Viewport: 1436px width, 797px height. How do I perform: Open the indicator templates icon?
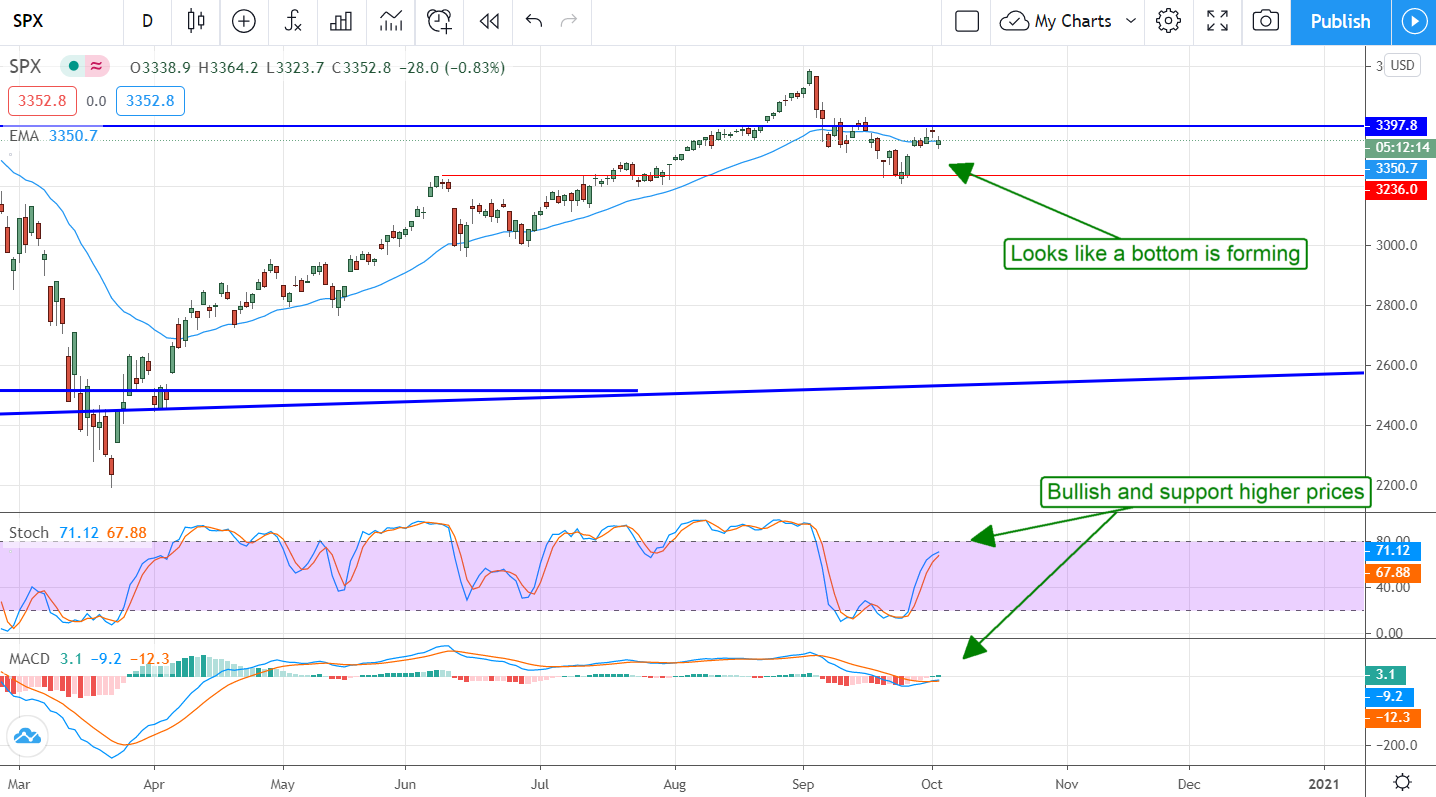(x=391, y=21)
